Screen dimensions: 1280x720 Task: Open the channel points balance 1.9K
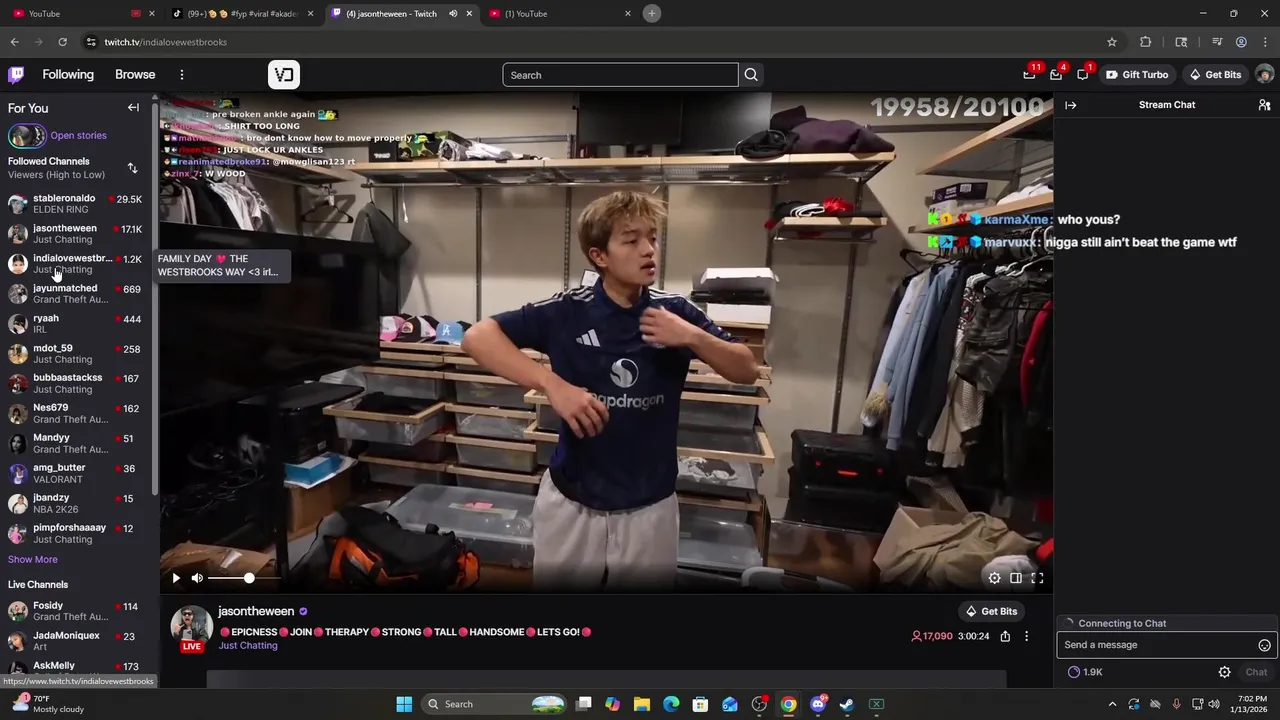tap(1086, 672)
